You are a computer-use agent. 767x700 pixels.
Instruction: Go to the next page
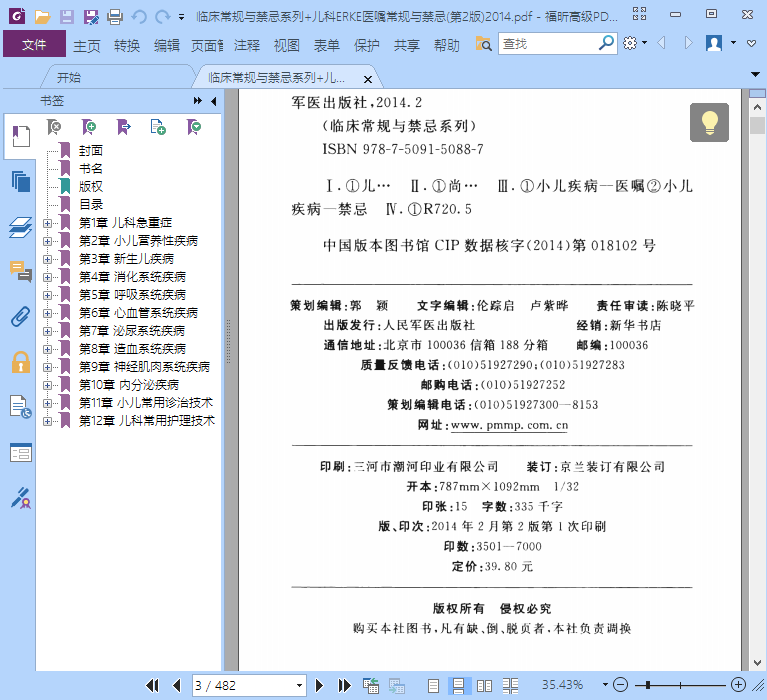(319, 686)
